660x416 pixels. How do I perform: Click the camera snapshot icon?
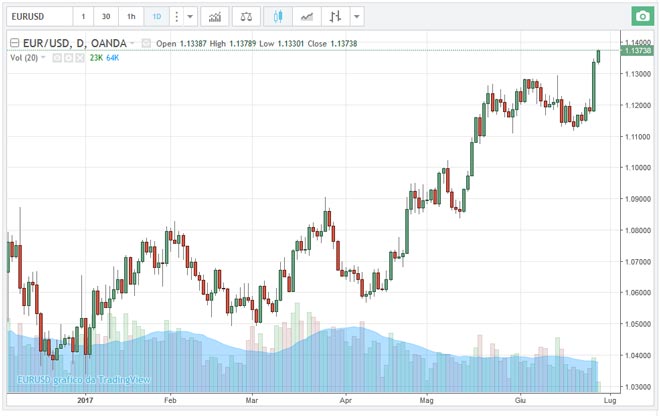pos(641,17)
